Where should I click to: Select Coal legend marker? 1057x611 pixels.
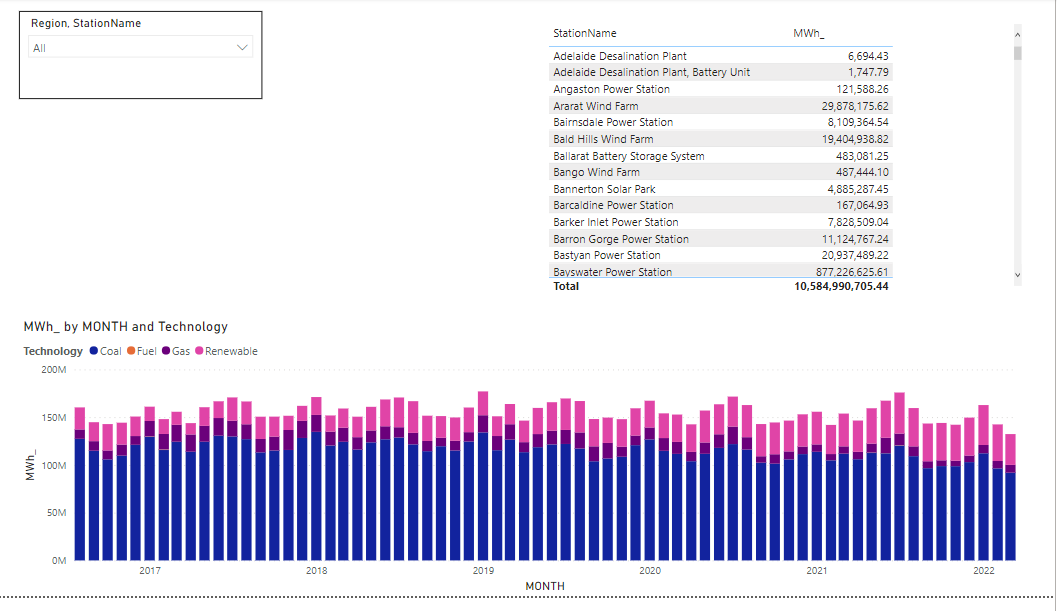(x=94, y=352)
